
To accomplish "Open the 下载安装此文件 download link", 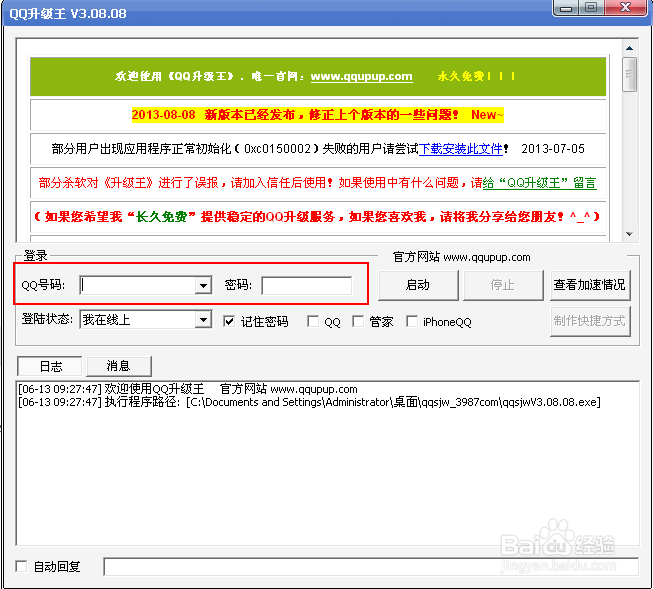I will pyautogui.click(x=461, y=149).
